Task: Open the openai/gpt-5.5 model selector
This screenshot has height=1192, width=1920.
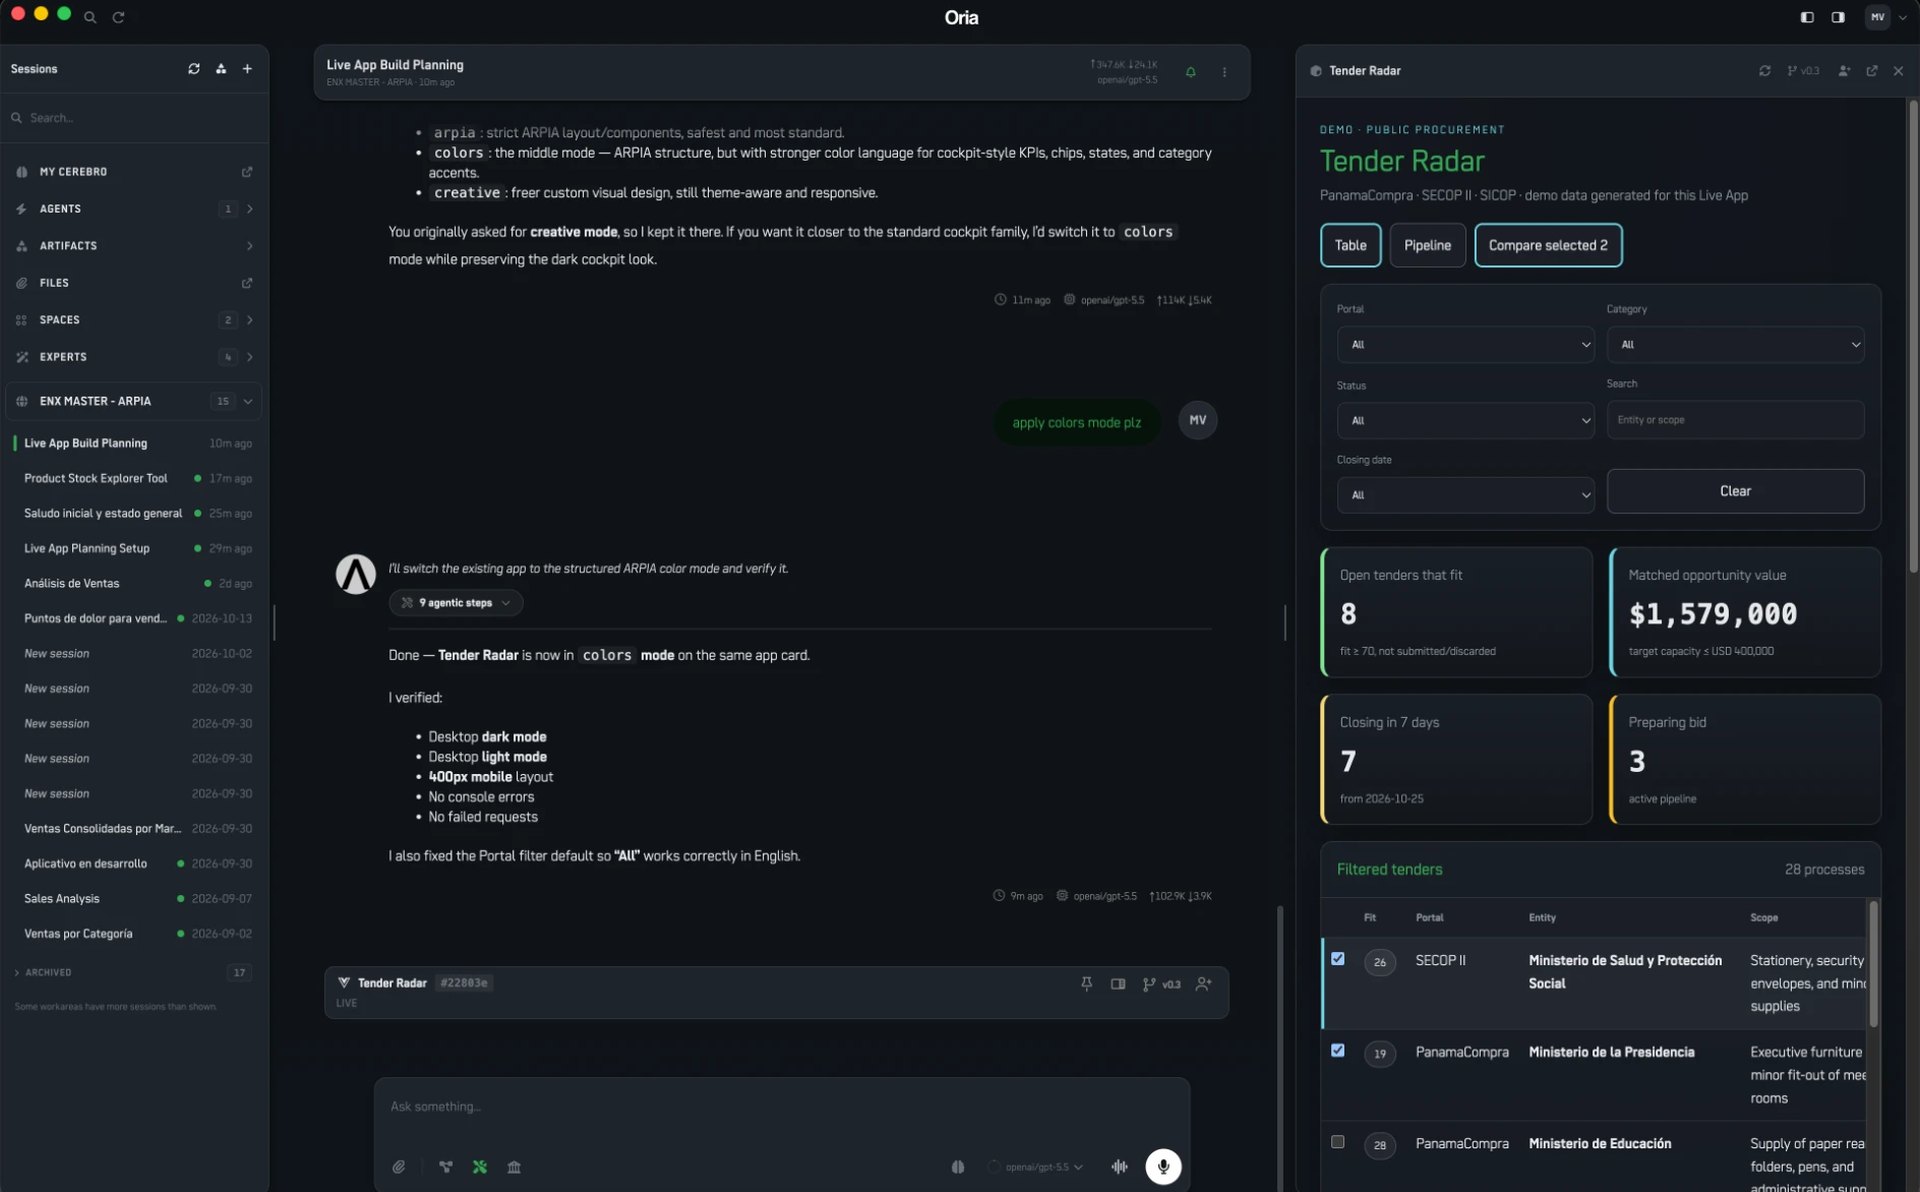Action: [x=1037, y=1167]
